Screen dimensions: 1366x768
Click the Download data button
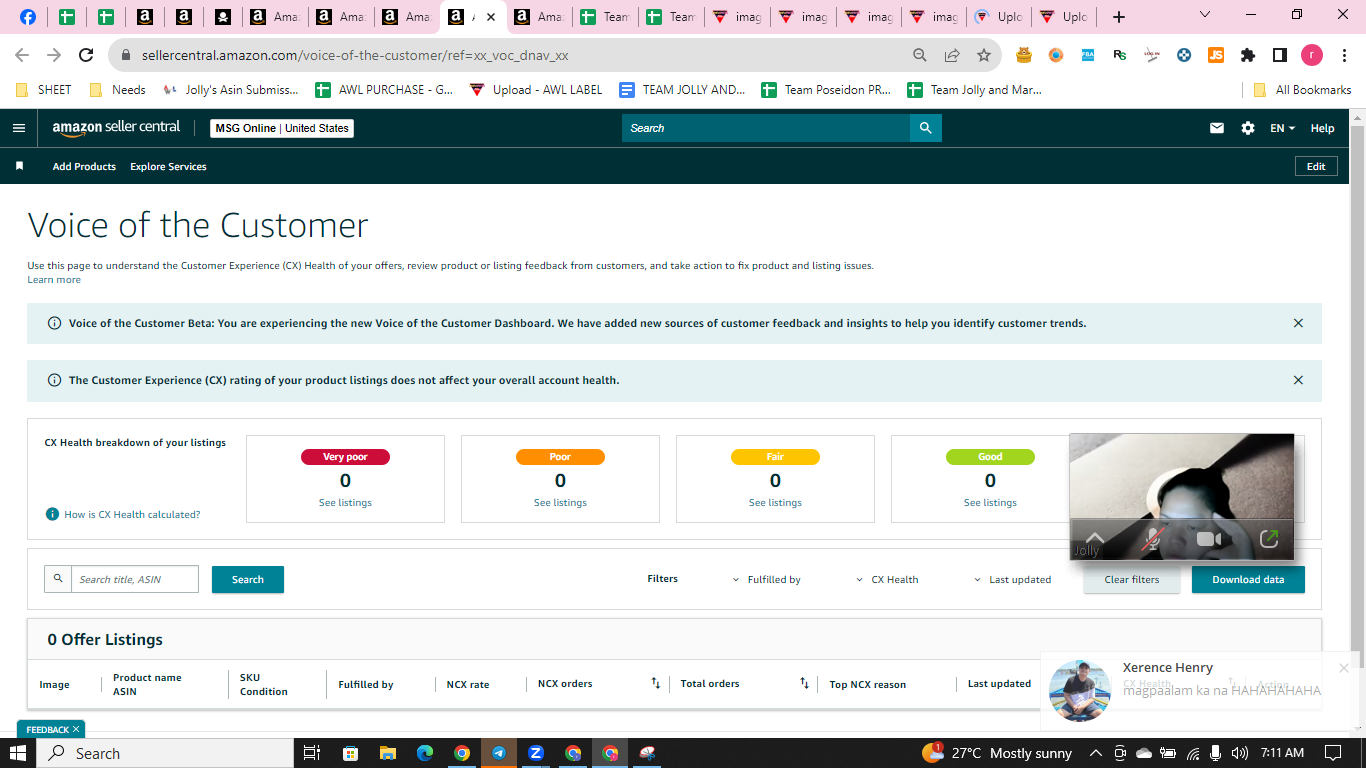[x=1248, y=579]
